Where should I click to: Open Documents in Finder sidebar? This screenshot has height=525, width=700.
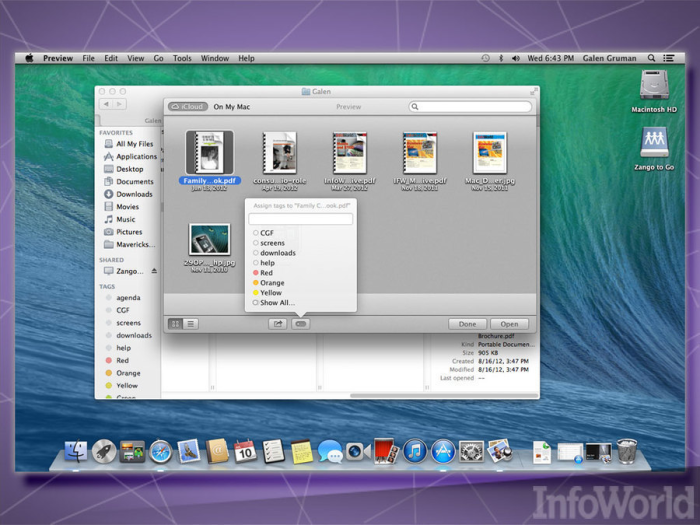[129, 181]
